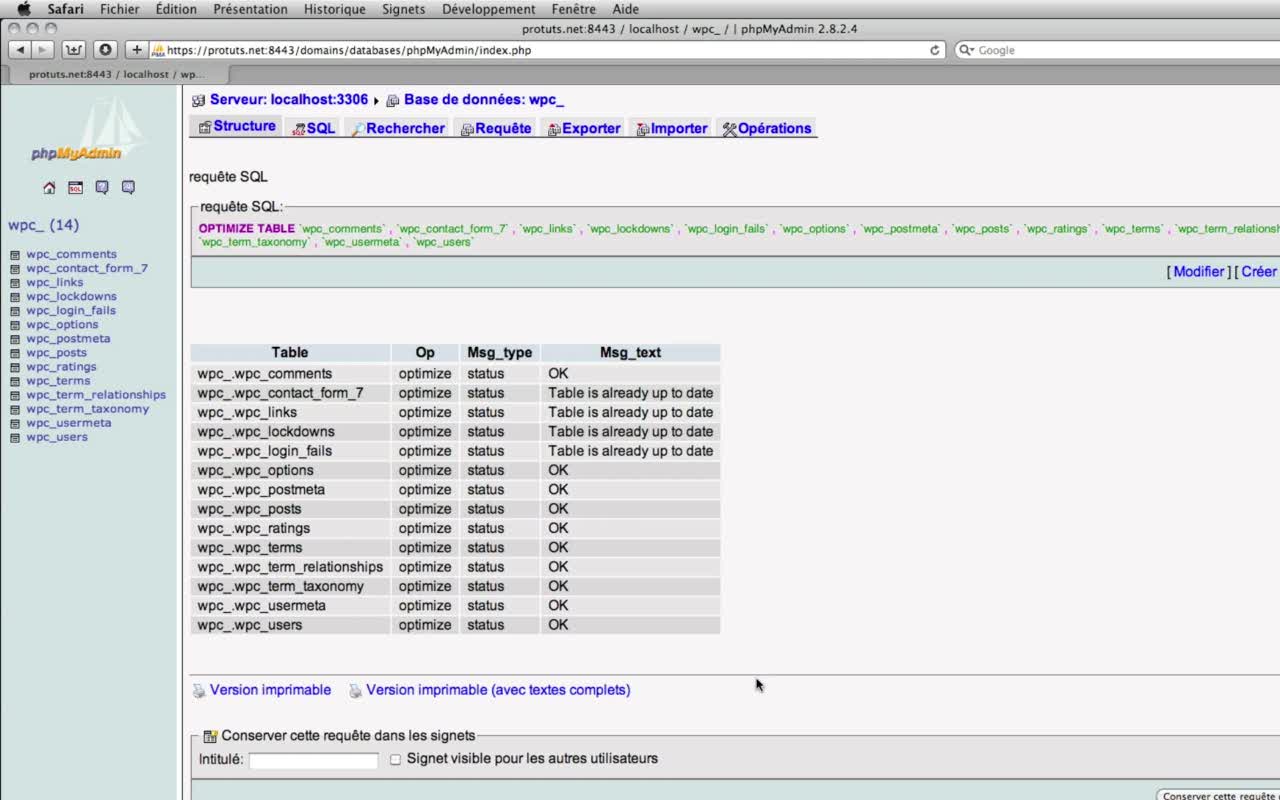Click the Intitulé bookmark label field

tap(313, 761)
